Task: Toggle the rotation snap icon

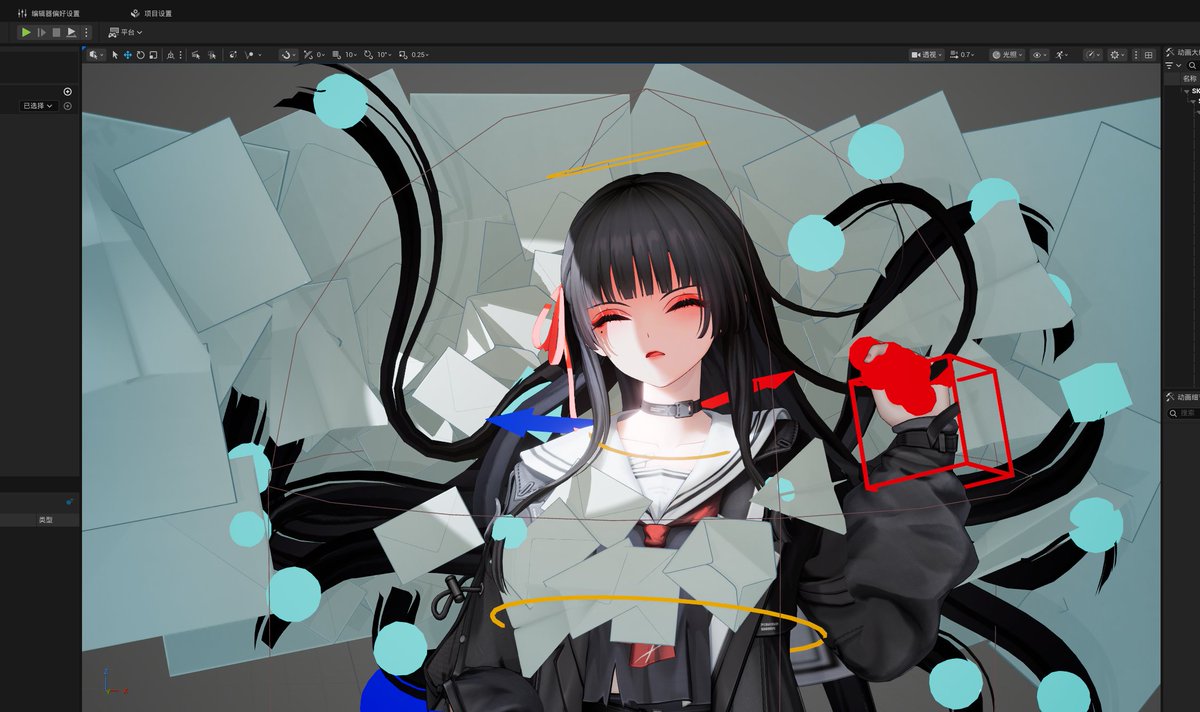Action: pos(368,55)
